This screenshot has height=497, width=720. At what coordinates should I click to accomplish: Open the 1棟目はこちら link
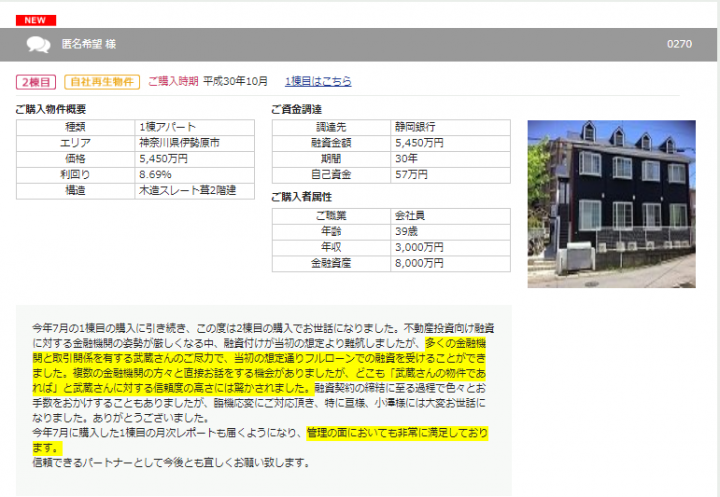(318, 81)
